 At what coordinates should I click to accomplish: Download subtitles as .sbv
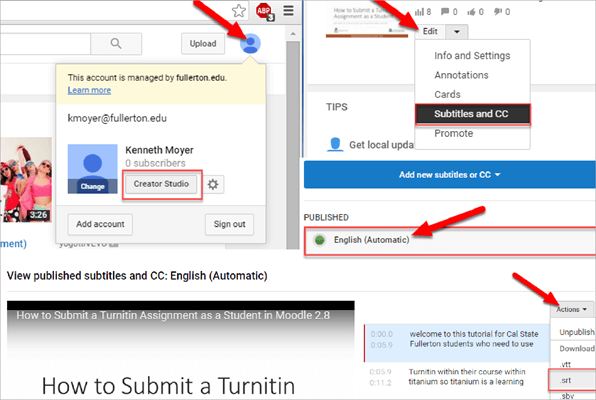click(x=573, y=396)
